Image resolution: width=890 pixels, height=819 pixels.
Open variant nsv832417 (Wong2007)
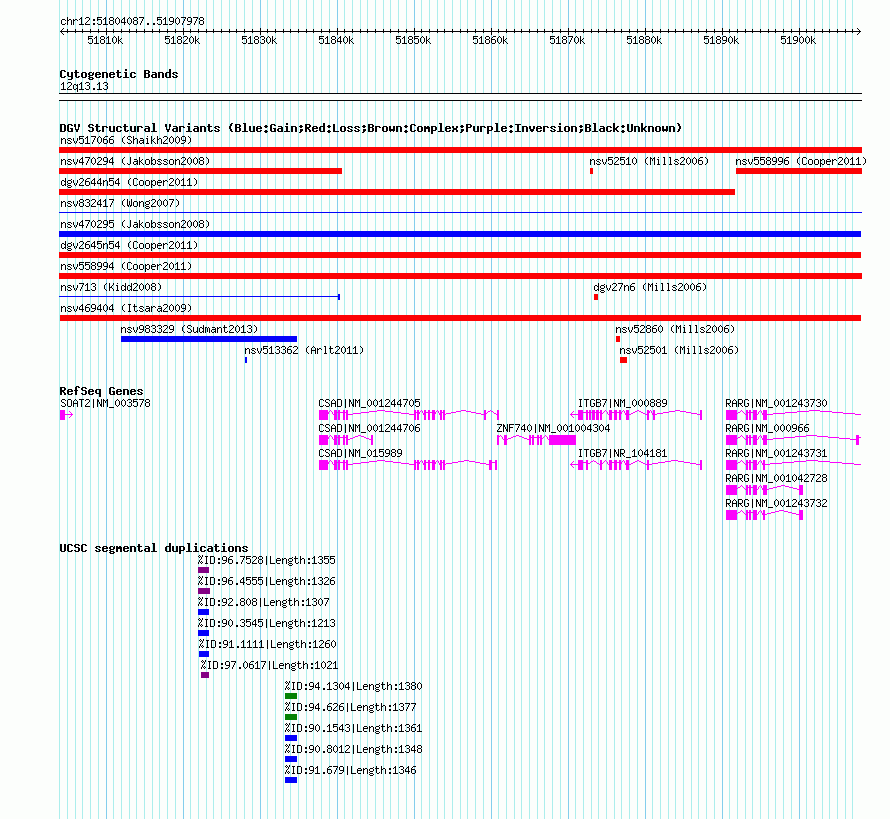(x=460, y=213)
